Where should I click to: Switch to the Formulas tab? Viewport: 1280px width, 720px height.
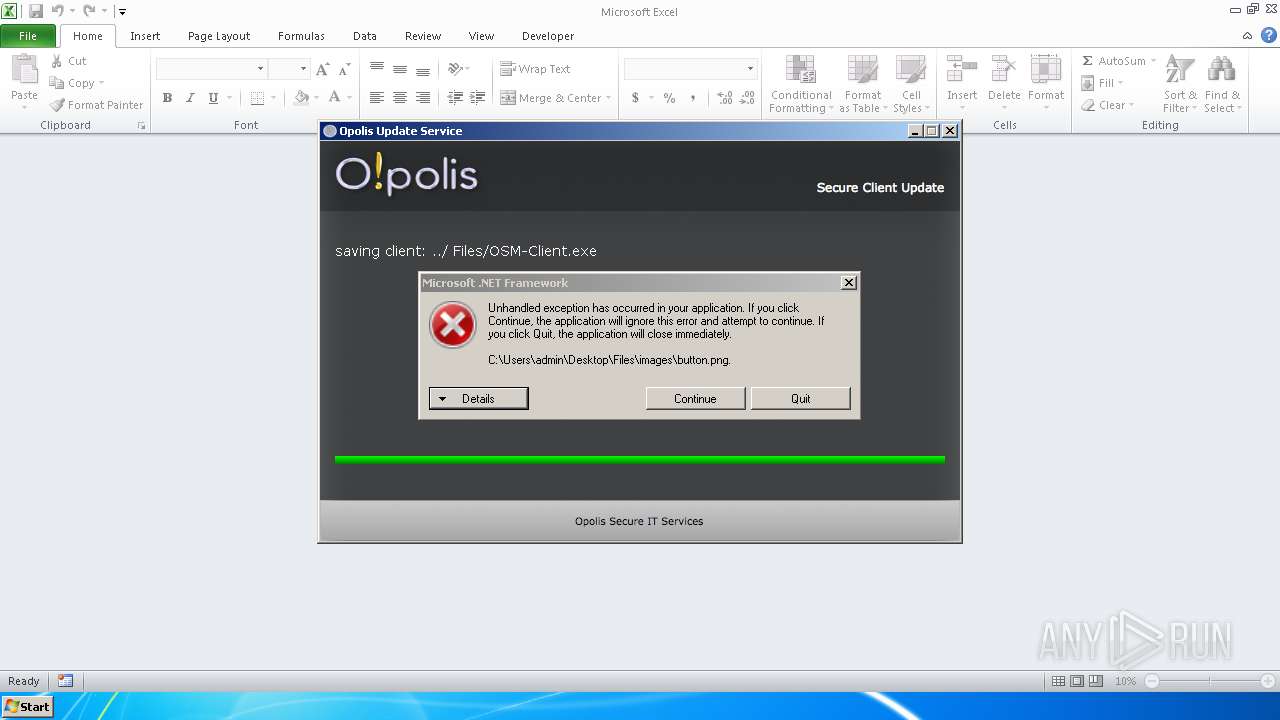(301, 36)
